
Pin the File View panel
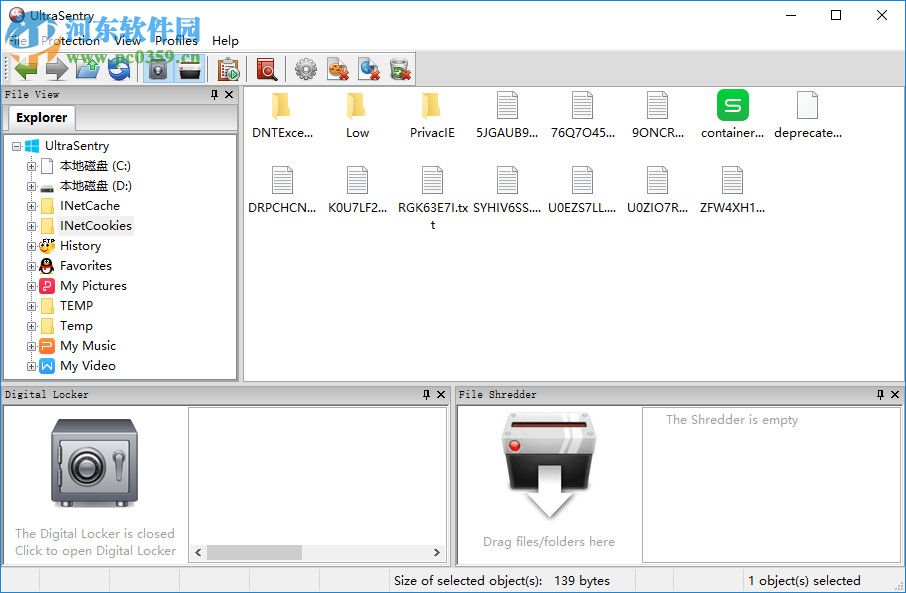(x=214, y=94)
